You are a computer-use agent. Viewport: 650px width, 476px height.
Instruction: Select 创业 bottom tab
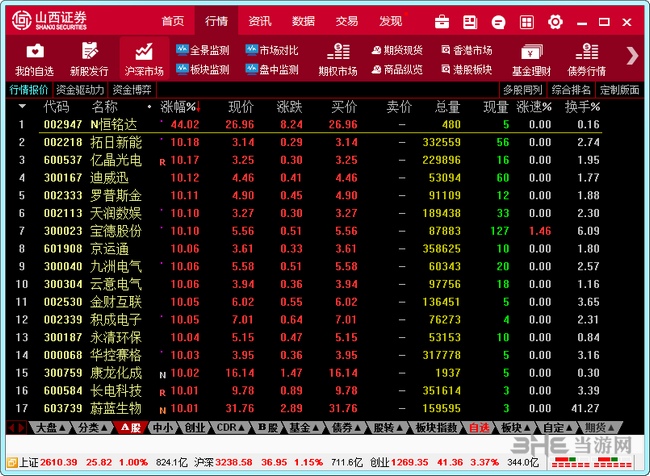pos(195,427)
